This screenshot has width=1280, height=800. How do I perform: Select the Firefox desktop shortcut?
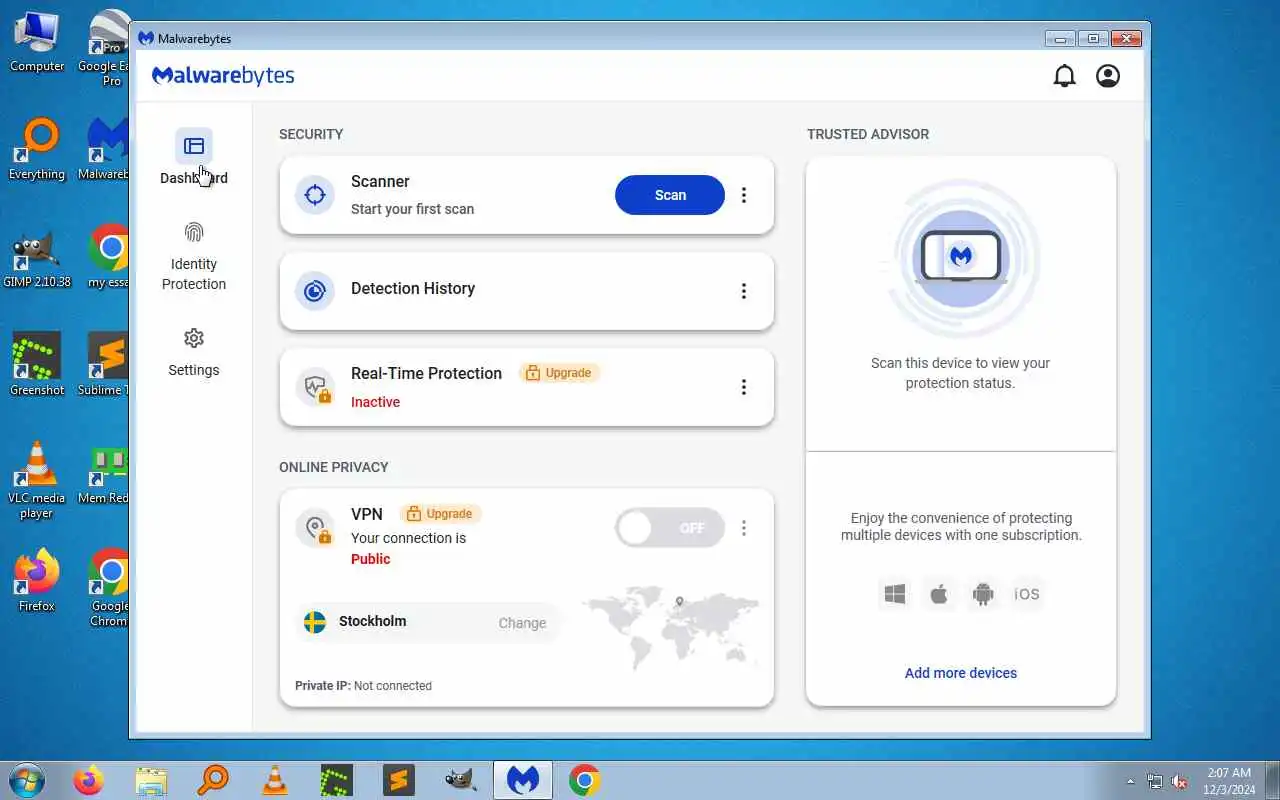point(37,580)
